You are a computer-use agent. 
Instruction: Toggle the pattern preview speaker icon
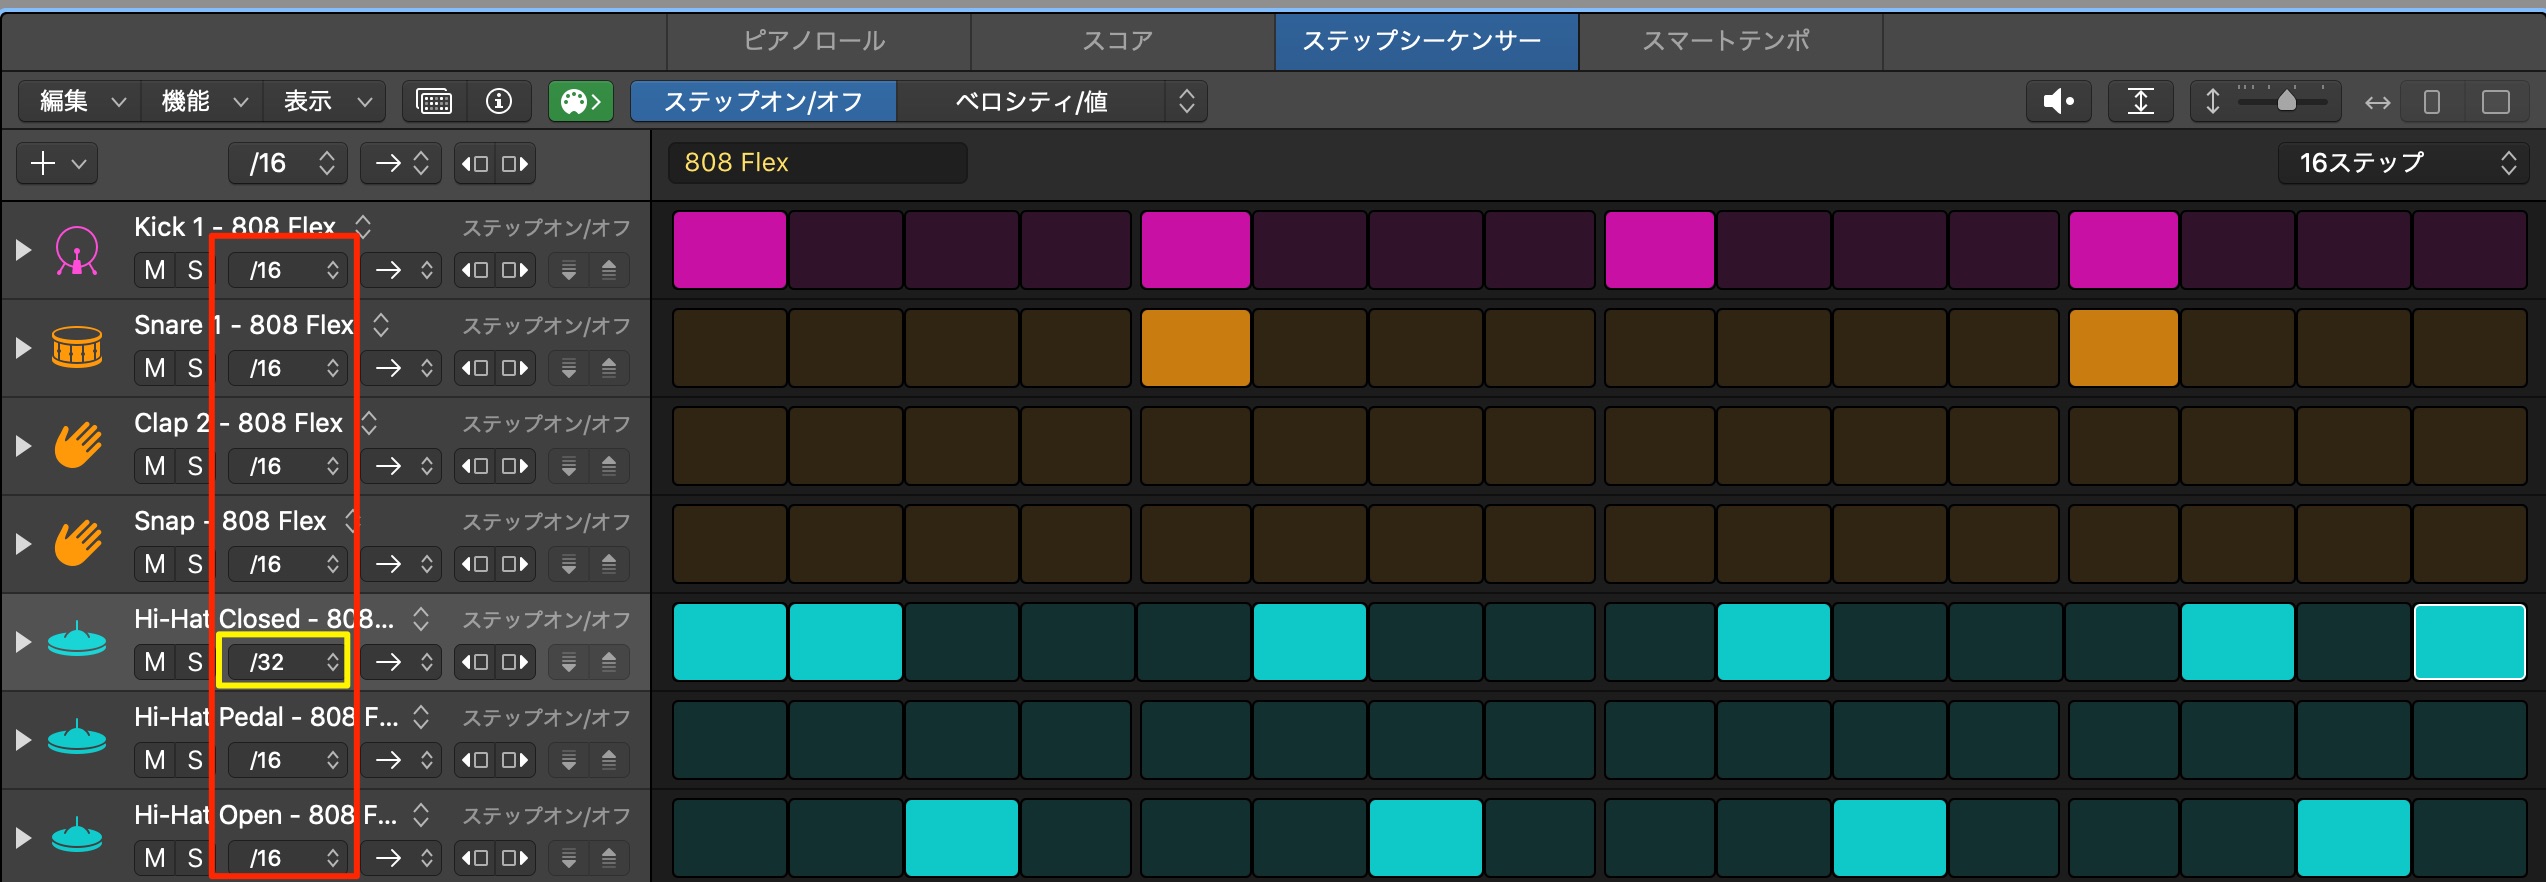tap(2058, 101)
